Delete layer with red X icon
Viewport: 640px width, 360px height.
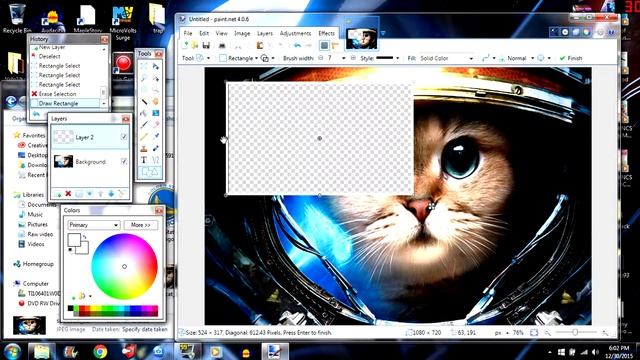coord(68,193)
